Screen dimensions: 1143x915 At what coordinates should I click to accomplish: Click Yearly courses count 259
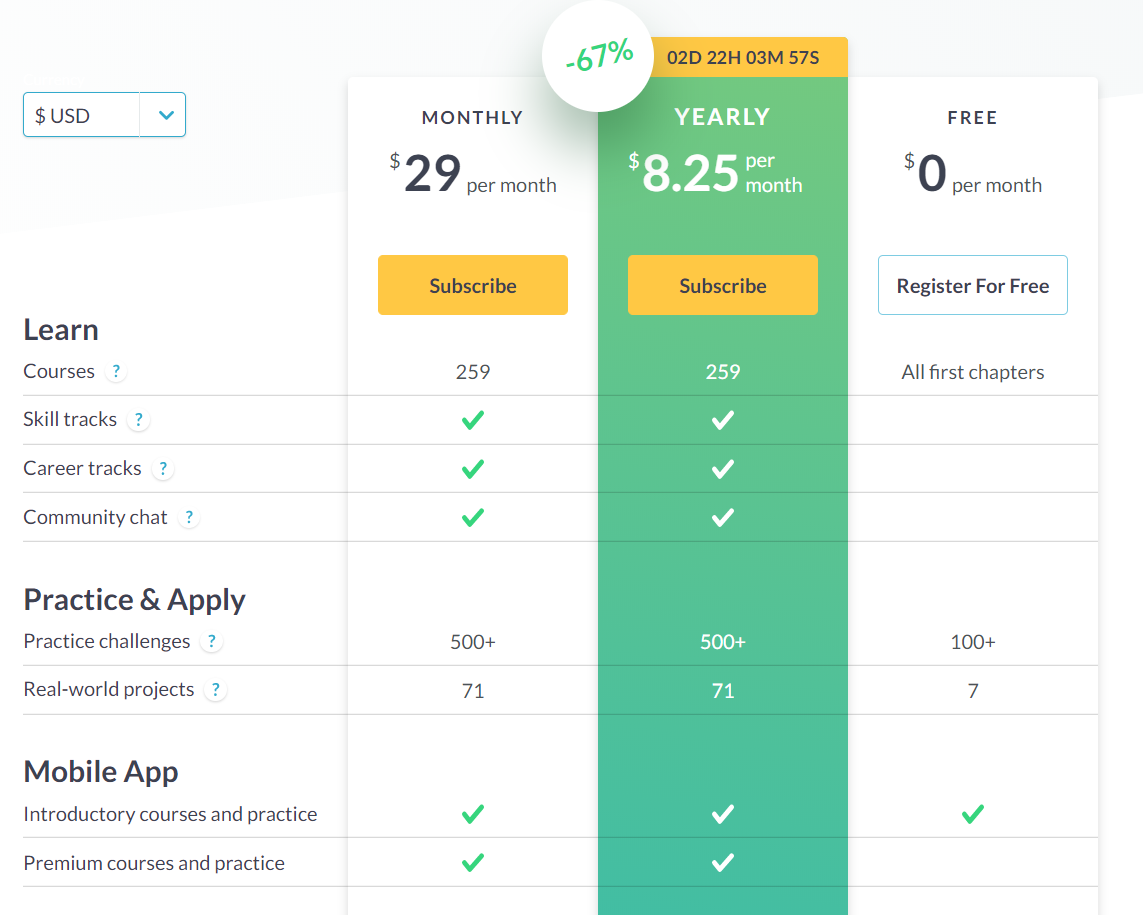click(722, 372)
